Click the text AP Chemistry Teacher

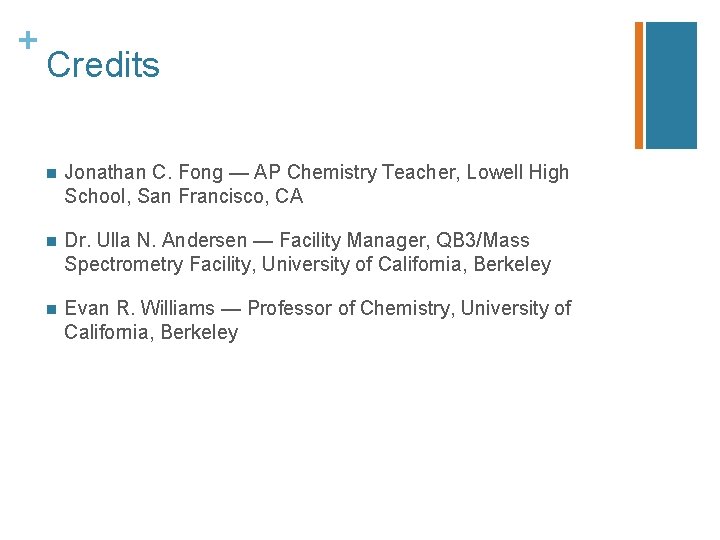click(354, 172)
